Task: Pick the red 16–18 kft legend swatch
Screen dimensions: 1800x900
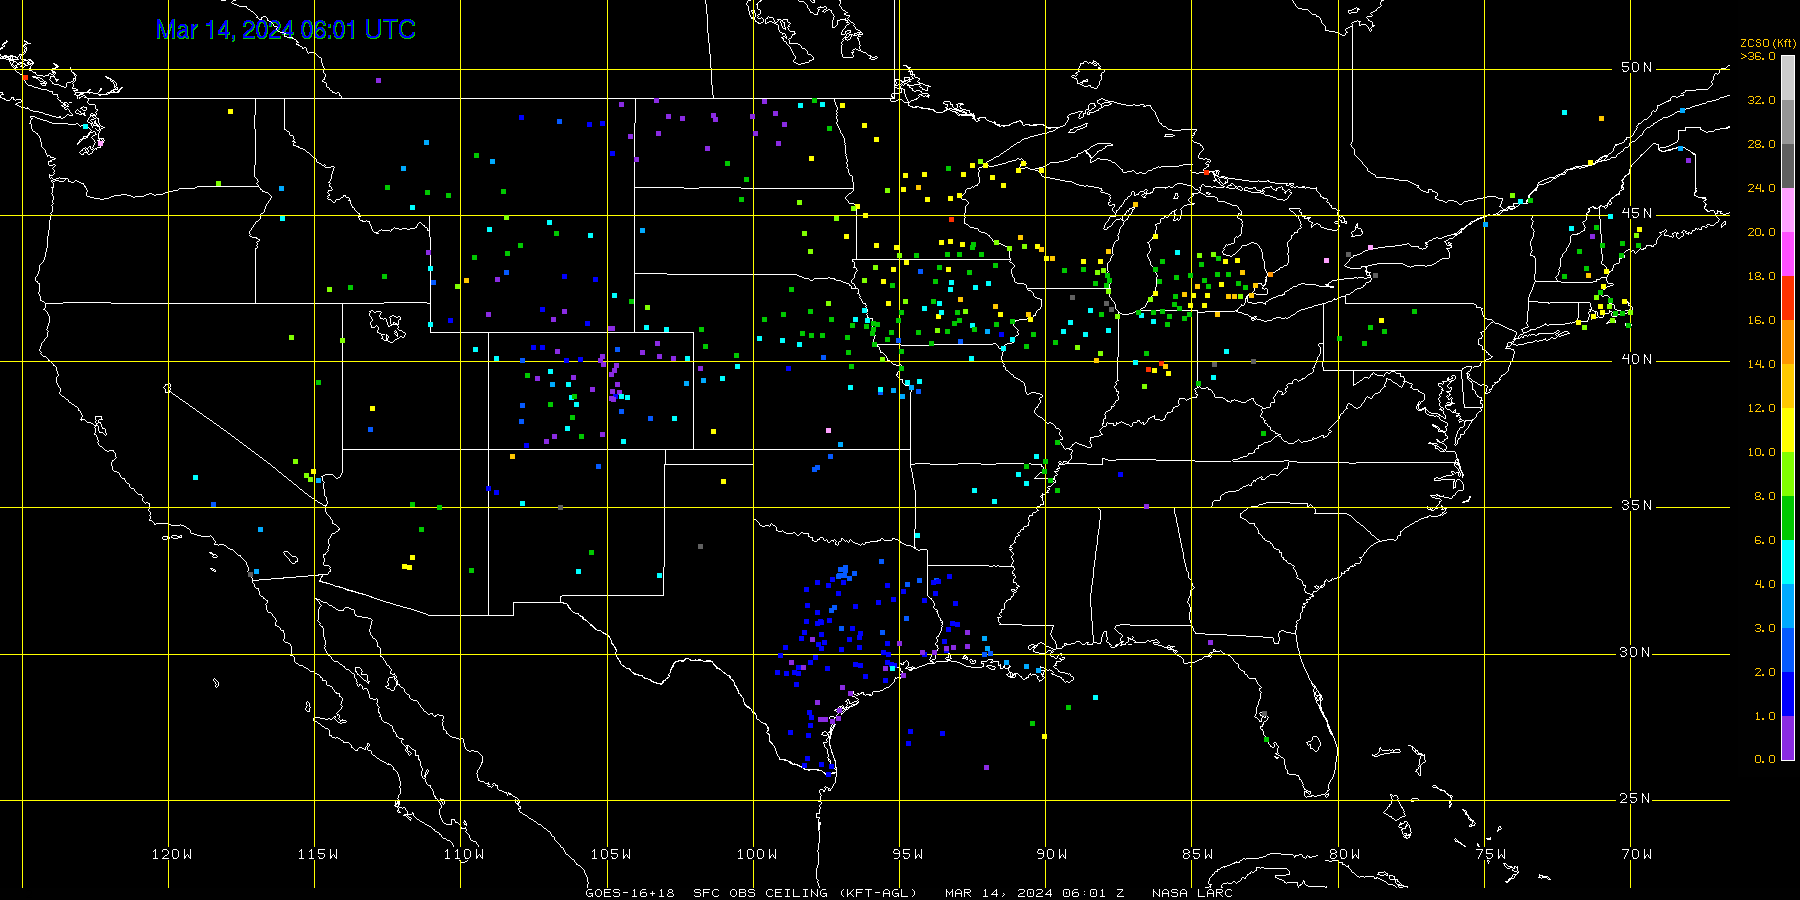Action: [1788, 298]
